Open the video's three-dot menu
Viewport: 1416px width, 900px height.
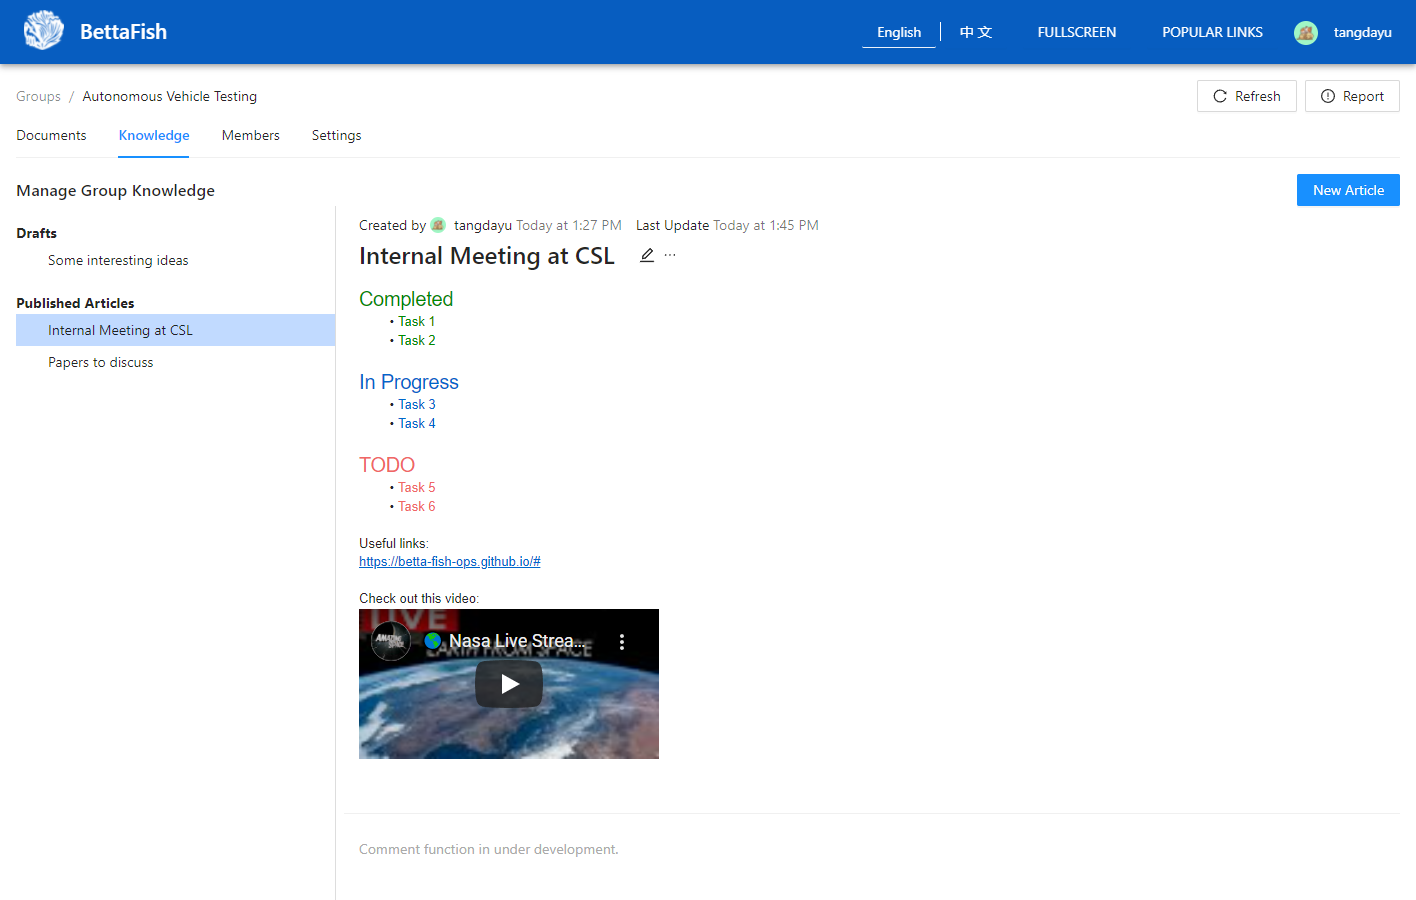click(622, 642)
